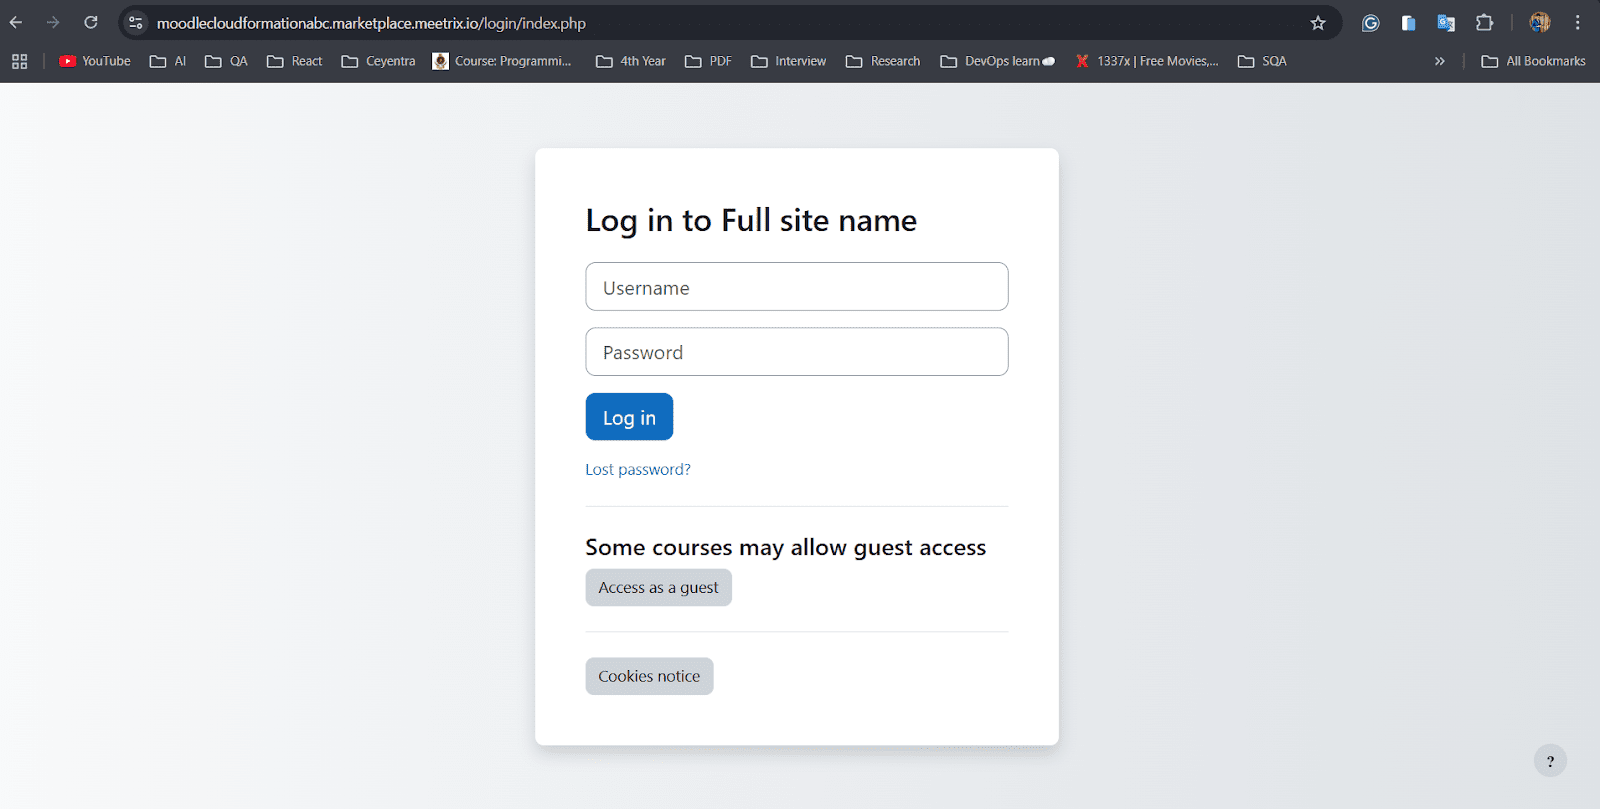The image size is (1600, 809).
Task: Open the 4th Year bookmarks folder
Action: point(631,61)
